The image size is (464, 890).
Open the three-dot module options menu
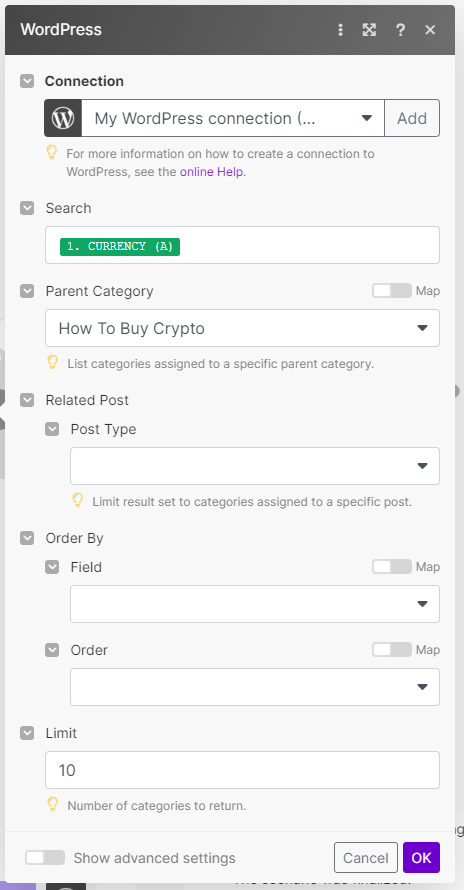point(340,30)
